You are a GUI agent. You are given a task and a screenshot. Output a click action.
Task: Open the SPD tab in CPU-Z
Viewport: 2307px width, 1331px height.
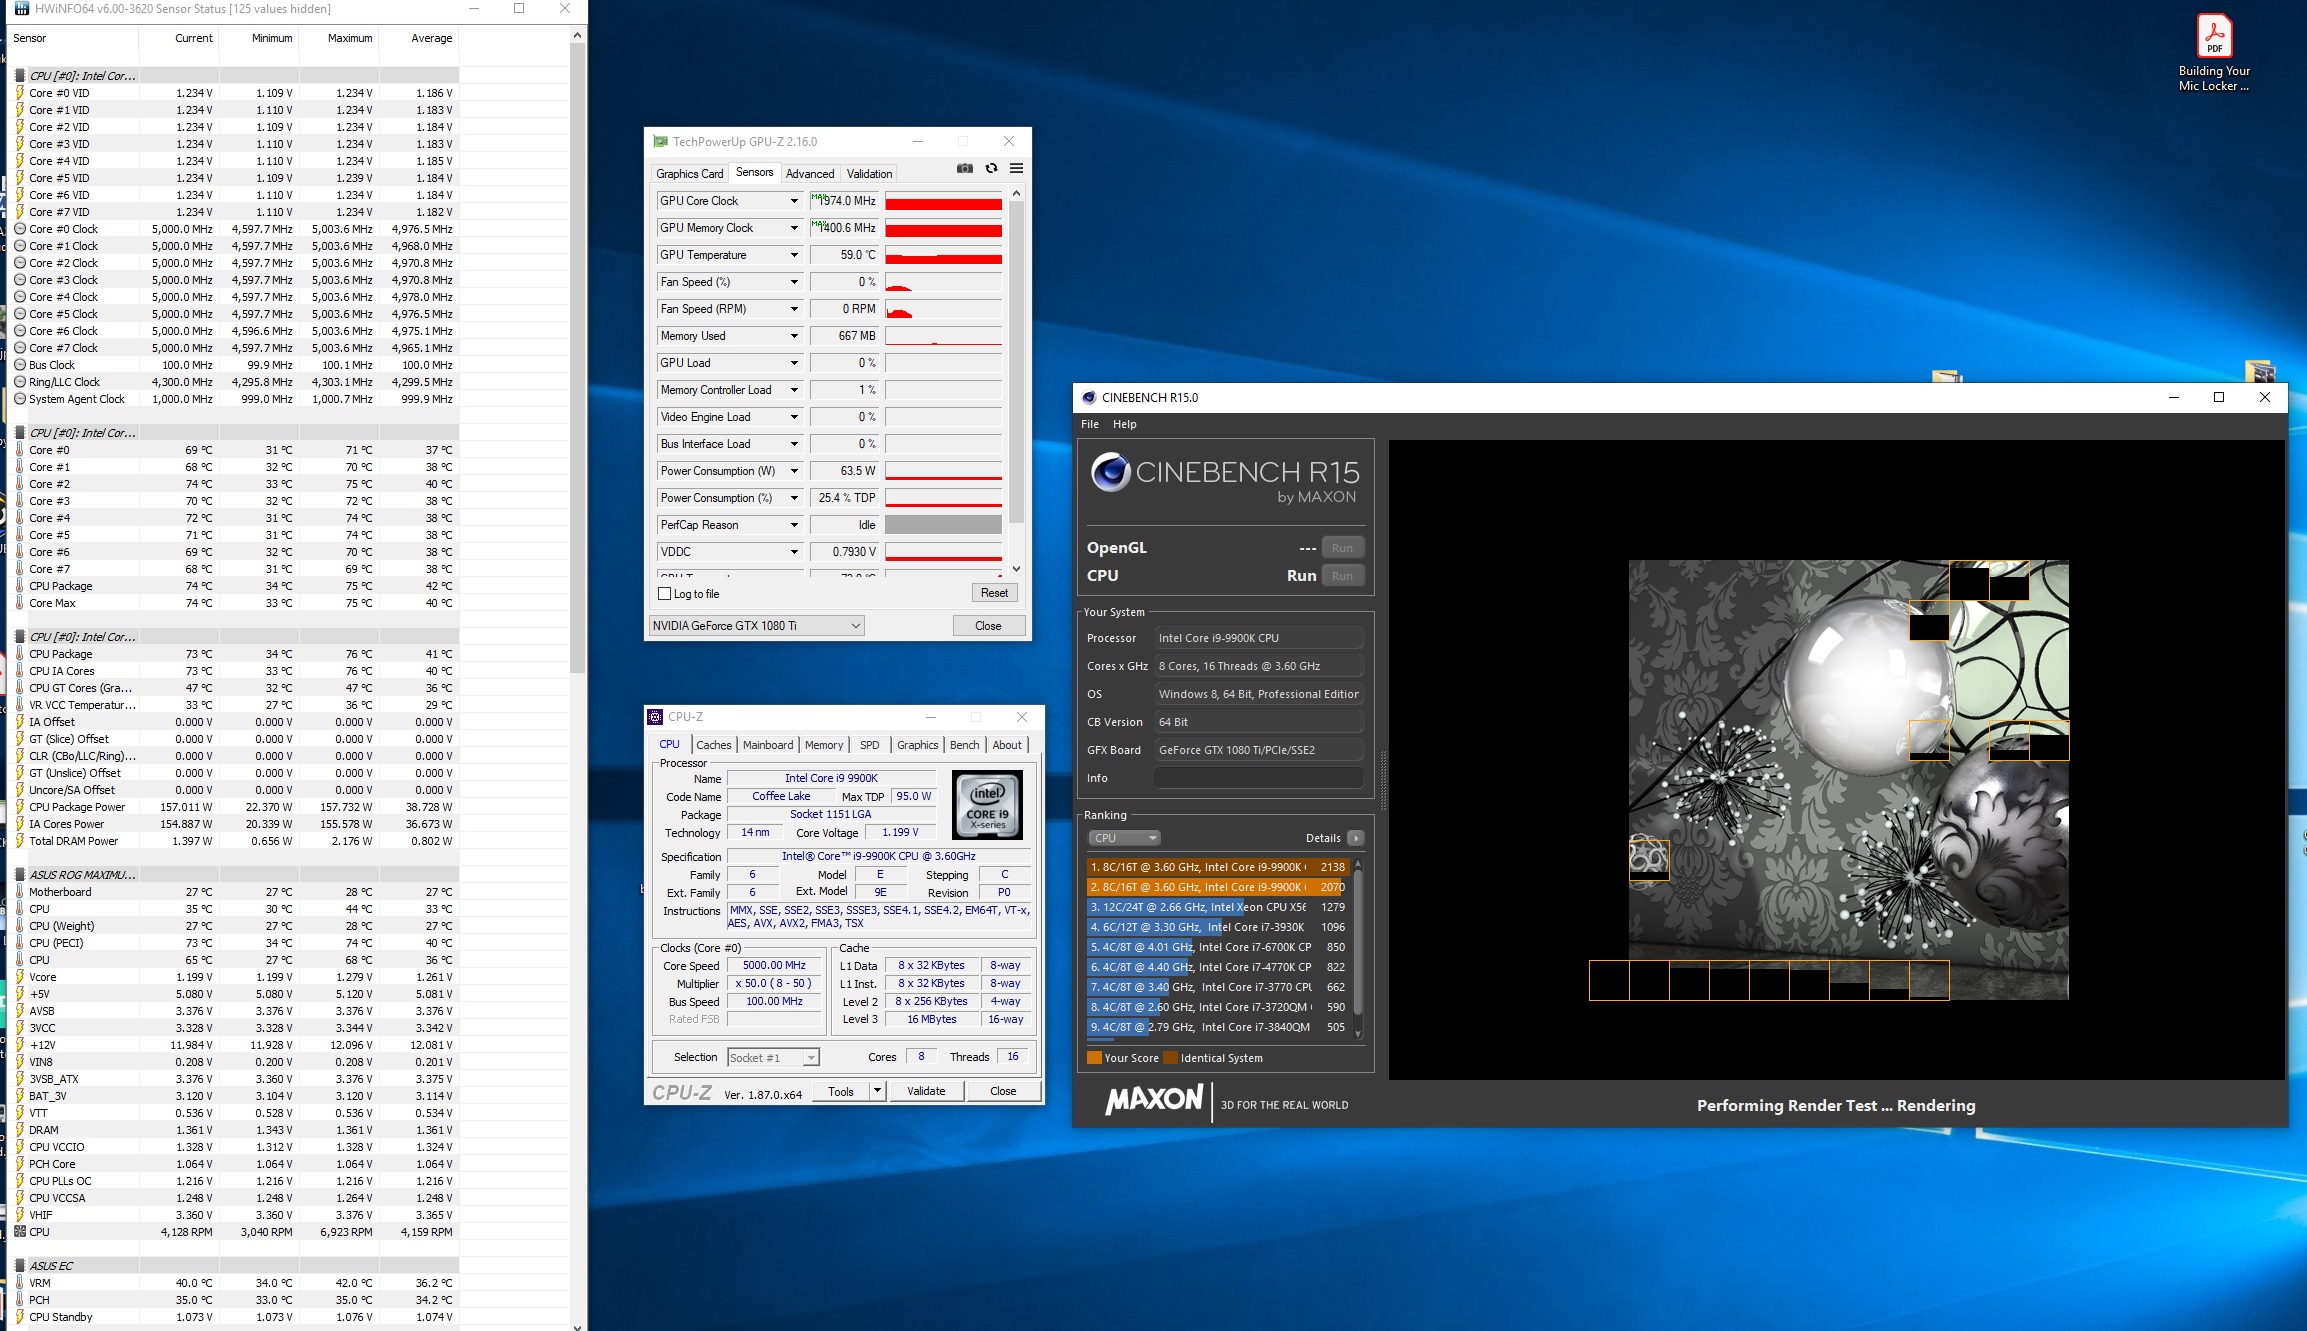(869, 745)
